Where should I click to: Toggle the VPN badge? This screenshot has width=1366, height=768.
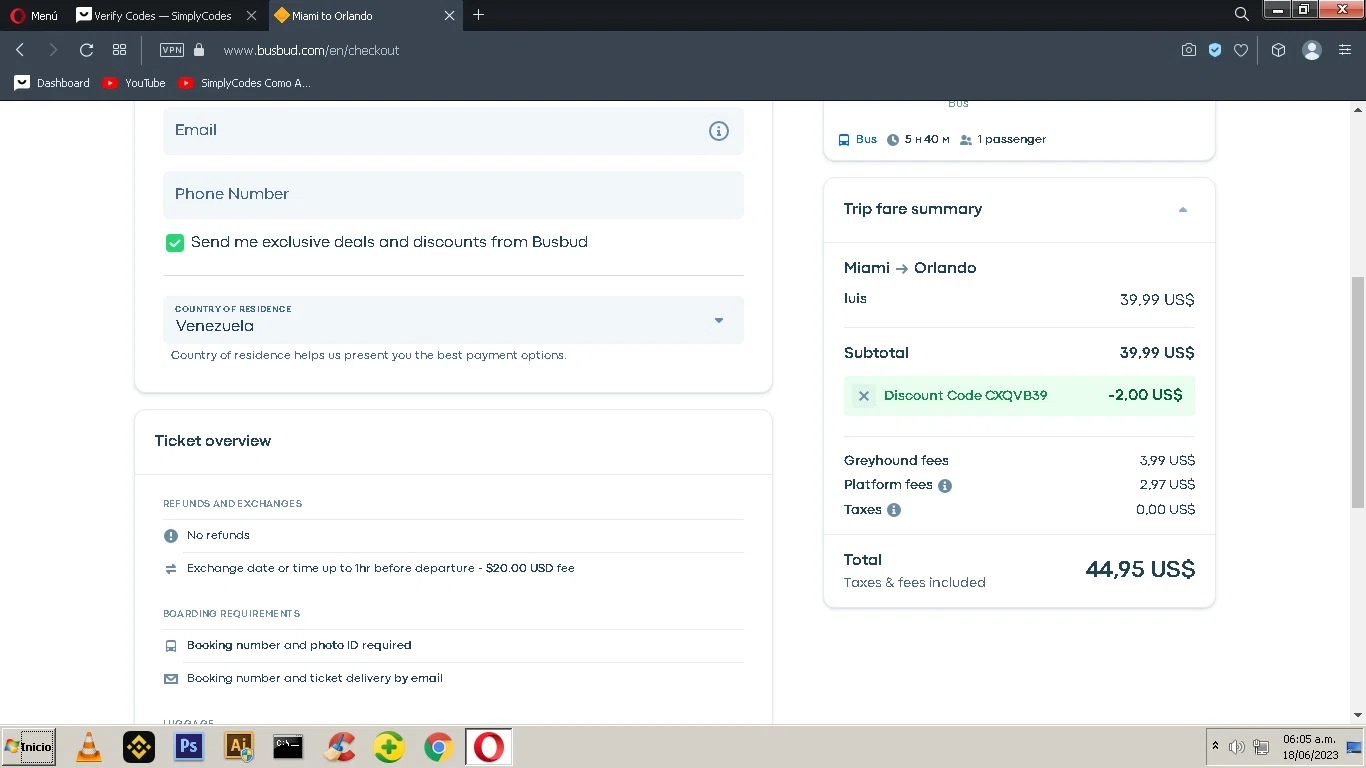click(172, 50)
